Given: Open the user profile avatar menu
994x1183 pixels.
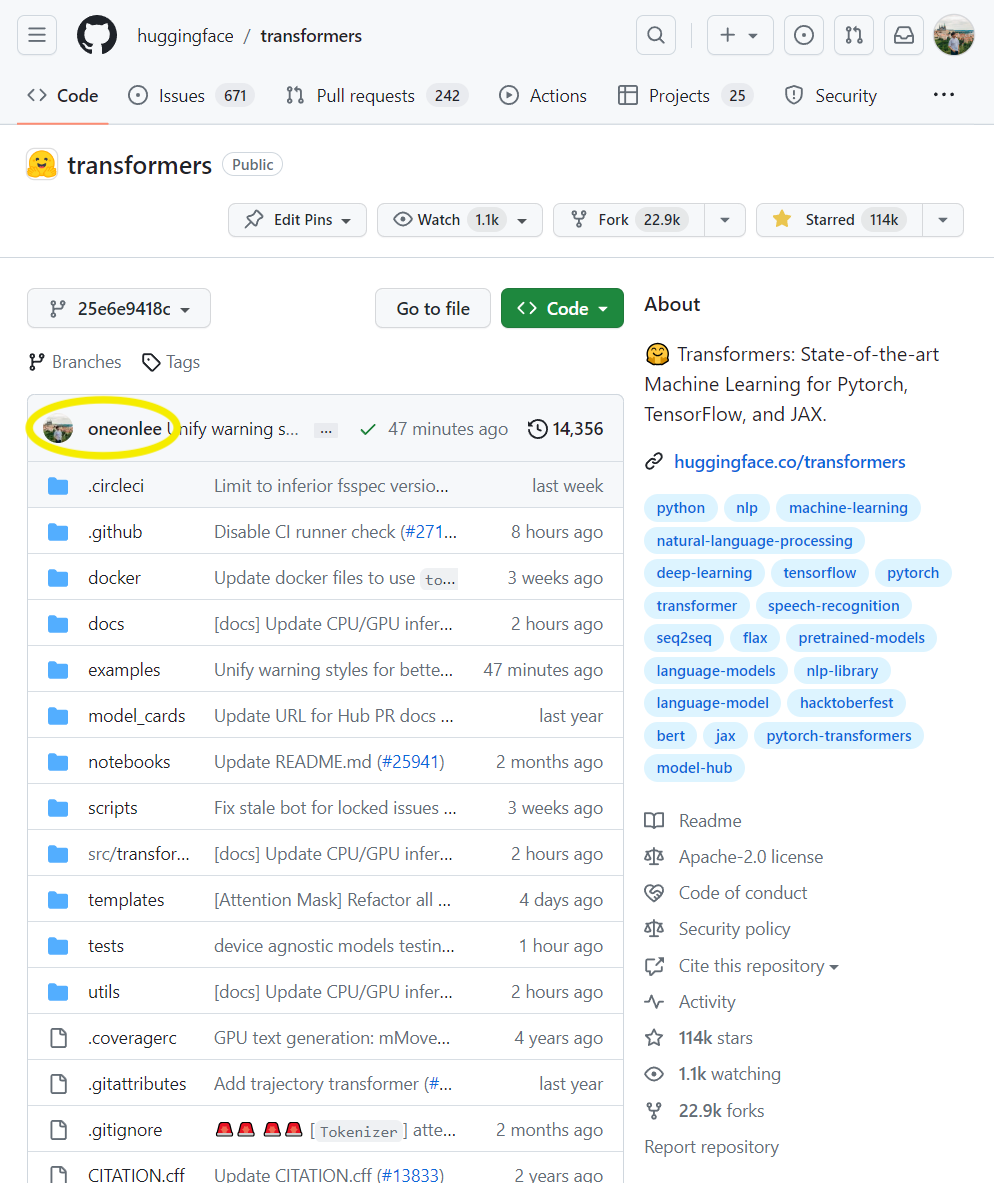Looking at the screenshot, I should click(954, 35).
